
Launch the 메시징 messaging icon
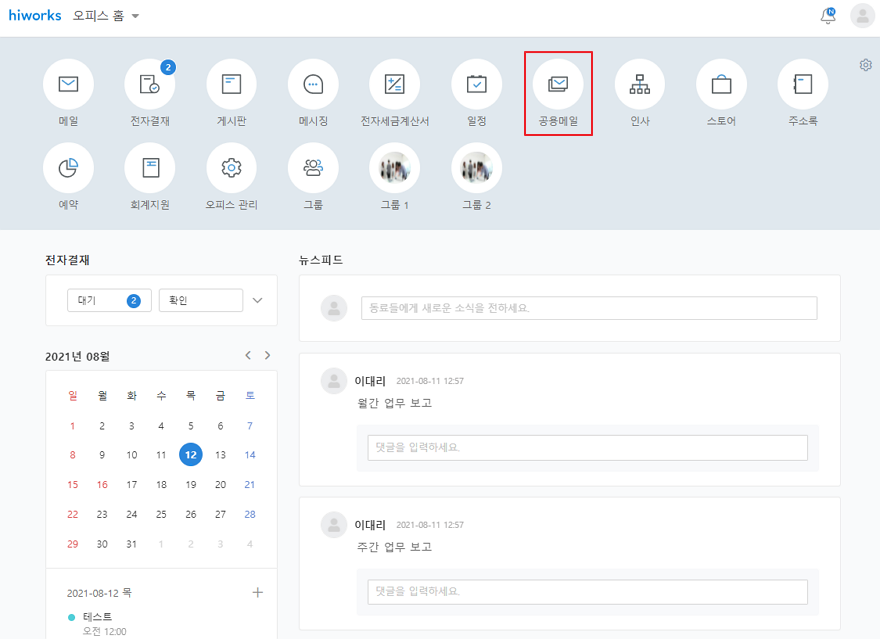(x=313, y=85)
